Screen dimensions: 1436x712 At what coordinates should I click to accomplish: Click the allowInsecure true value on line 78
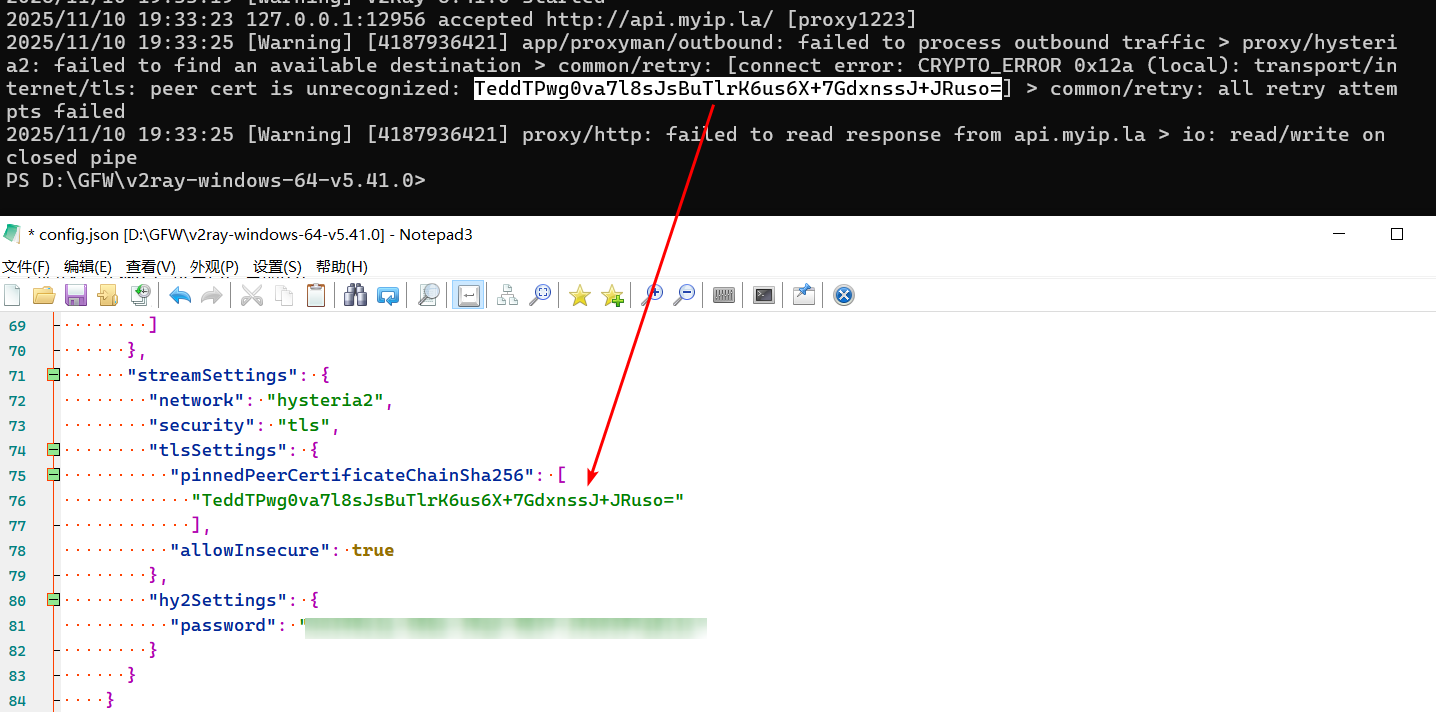pyautogui.click(x=373, y=550)
